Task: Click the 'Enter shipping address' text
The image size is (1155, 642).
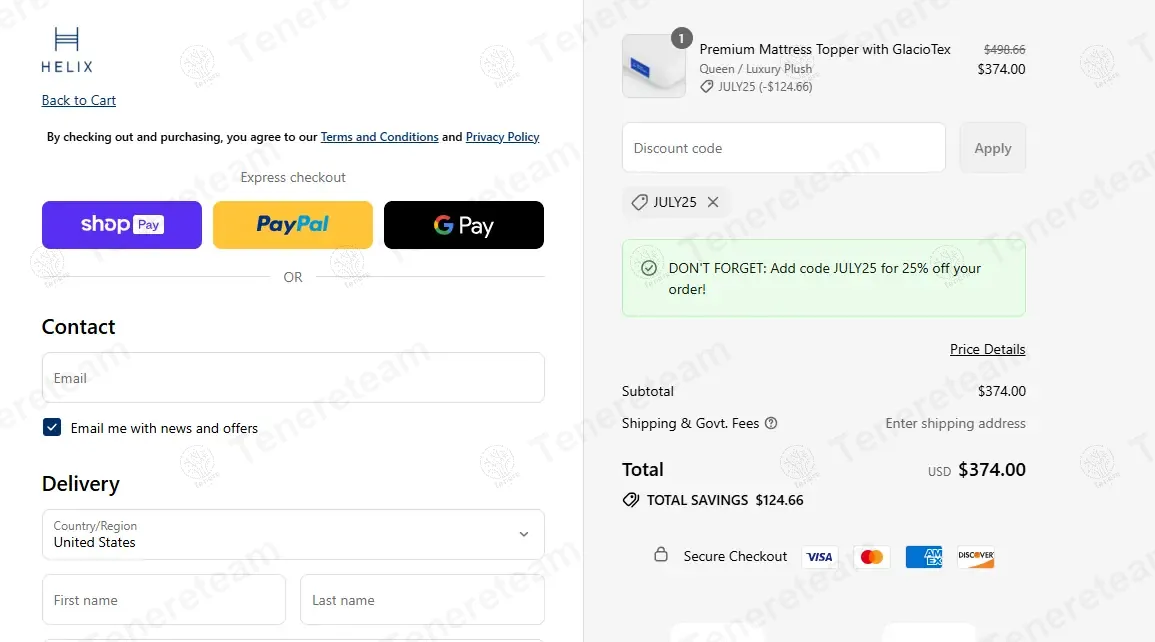Action: click(955, 423)
